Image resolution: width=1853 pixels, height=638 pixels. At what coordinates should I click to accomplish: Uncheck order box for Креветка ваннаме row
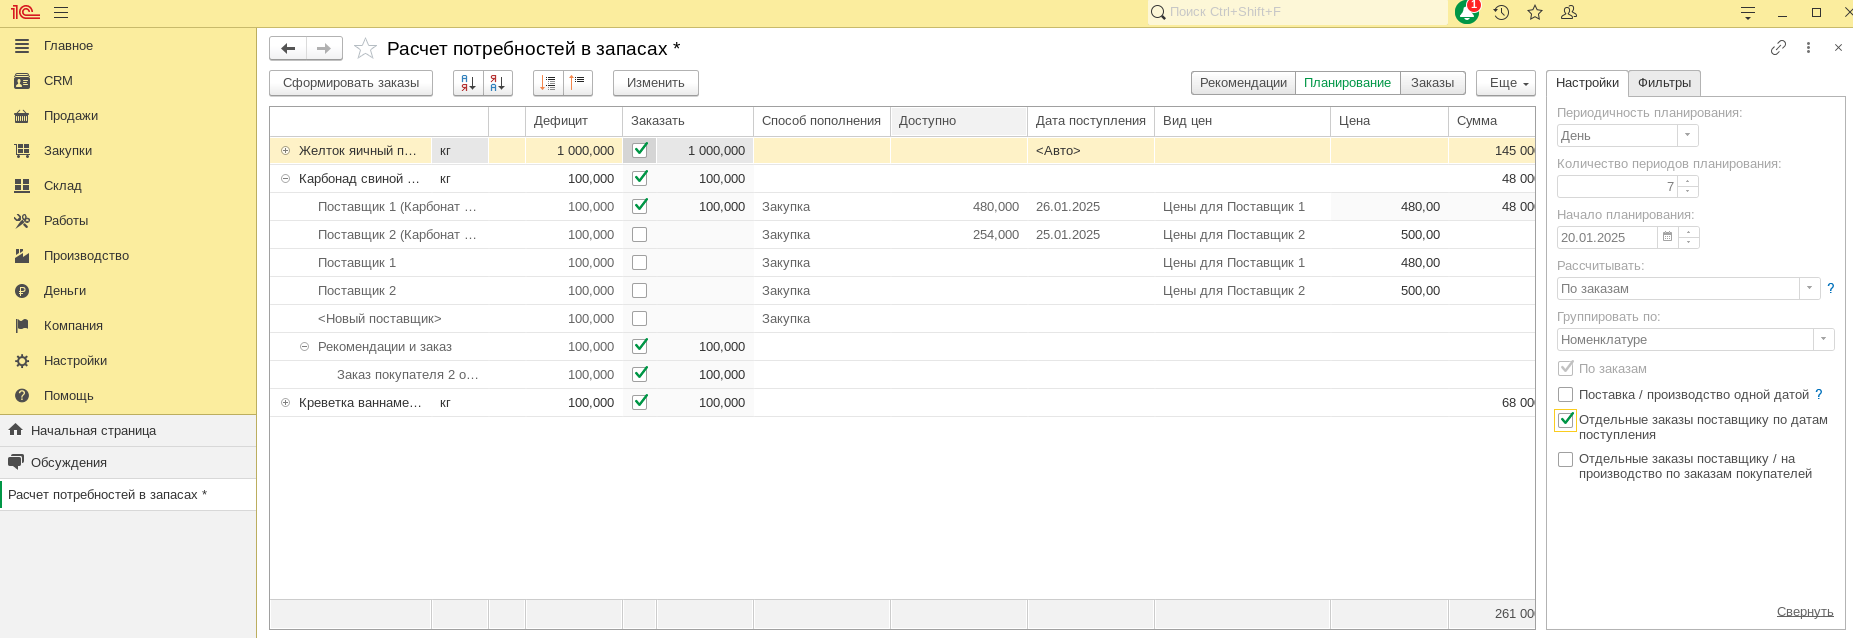(640, 402)
